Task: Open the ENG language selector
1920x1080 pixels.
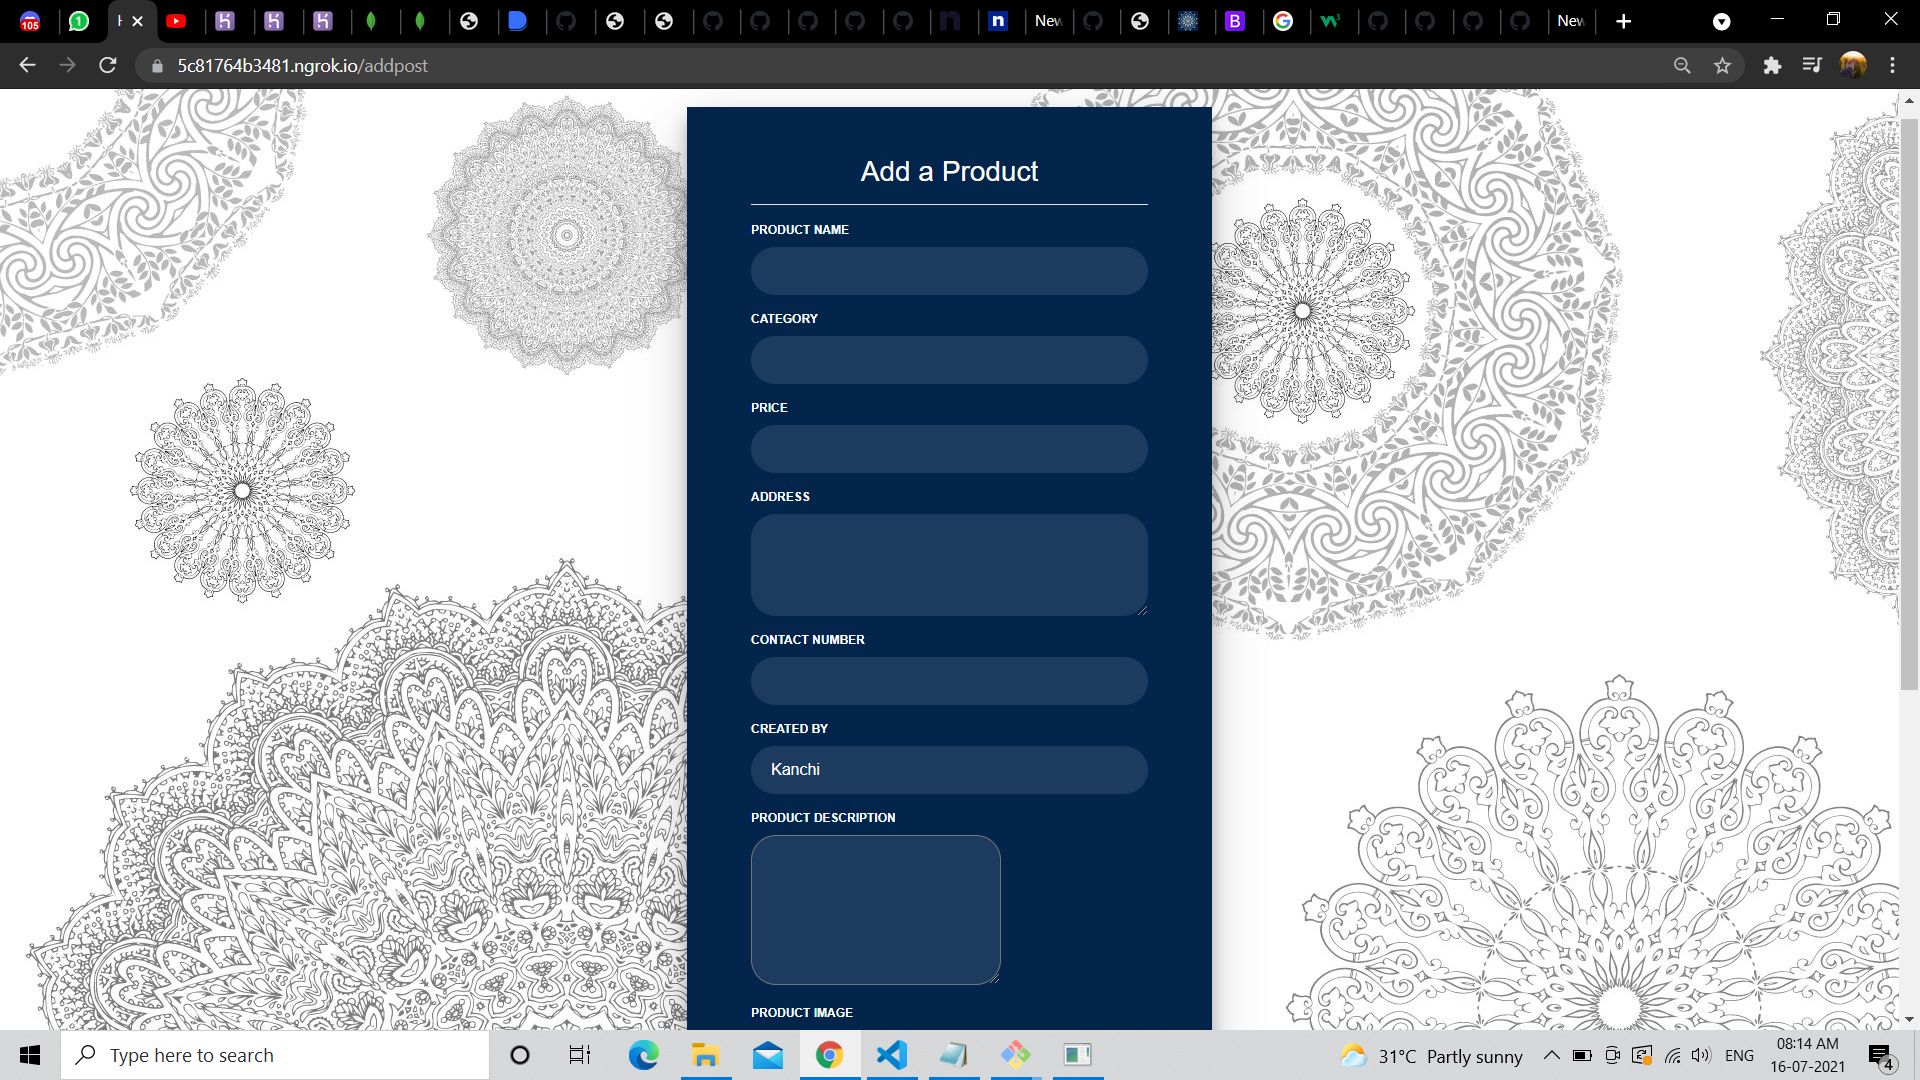Action: point(1740,1055)
